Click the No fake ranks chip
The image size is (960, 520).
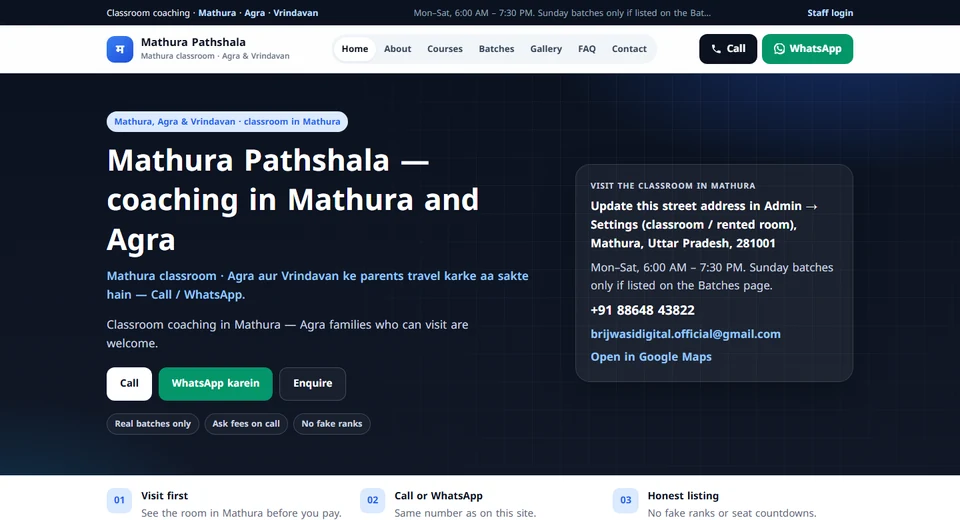[x=332, y=424]
